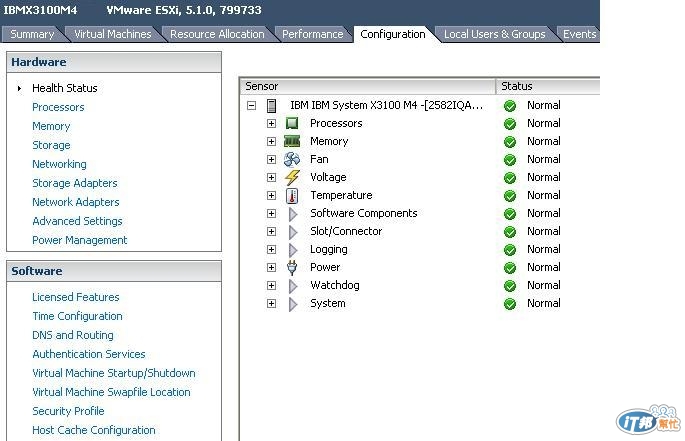Expand the System sensor group
This screenshot has width=685, height=441.
[x=271, y=303]
